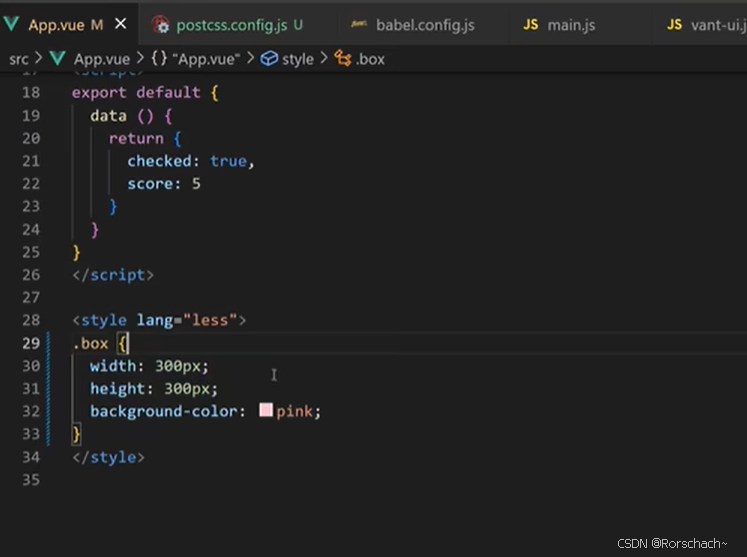Select style in the breadcrumb
This screenshot has height=557, width=747.
298,59
